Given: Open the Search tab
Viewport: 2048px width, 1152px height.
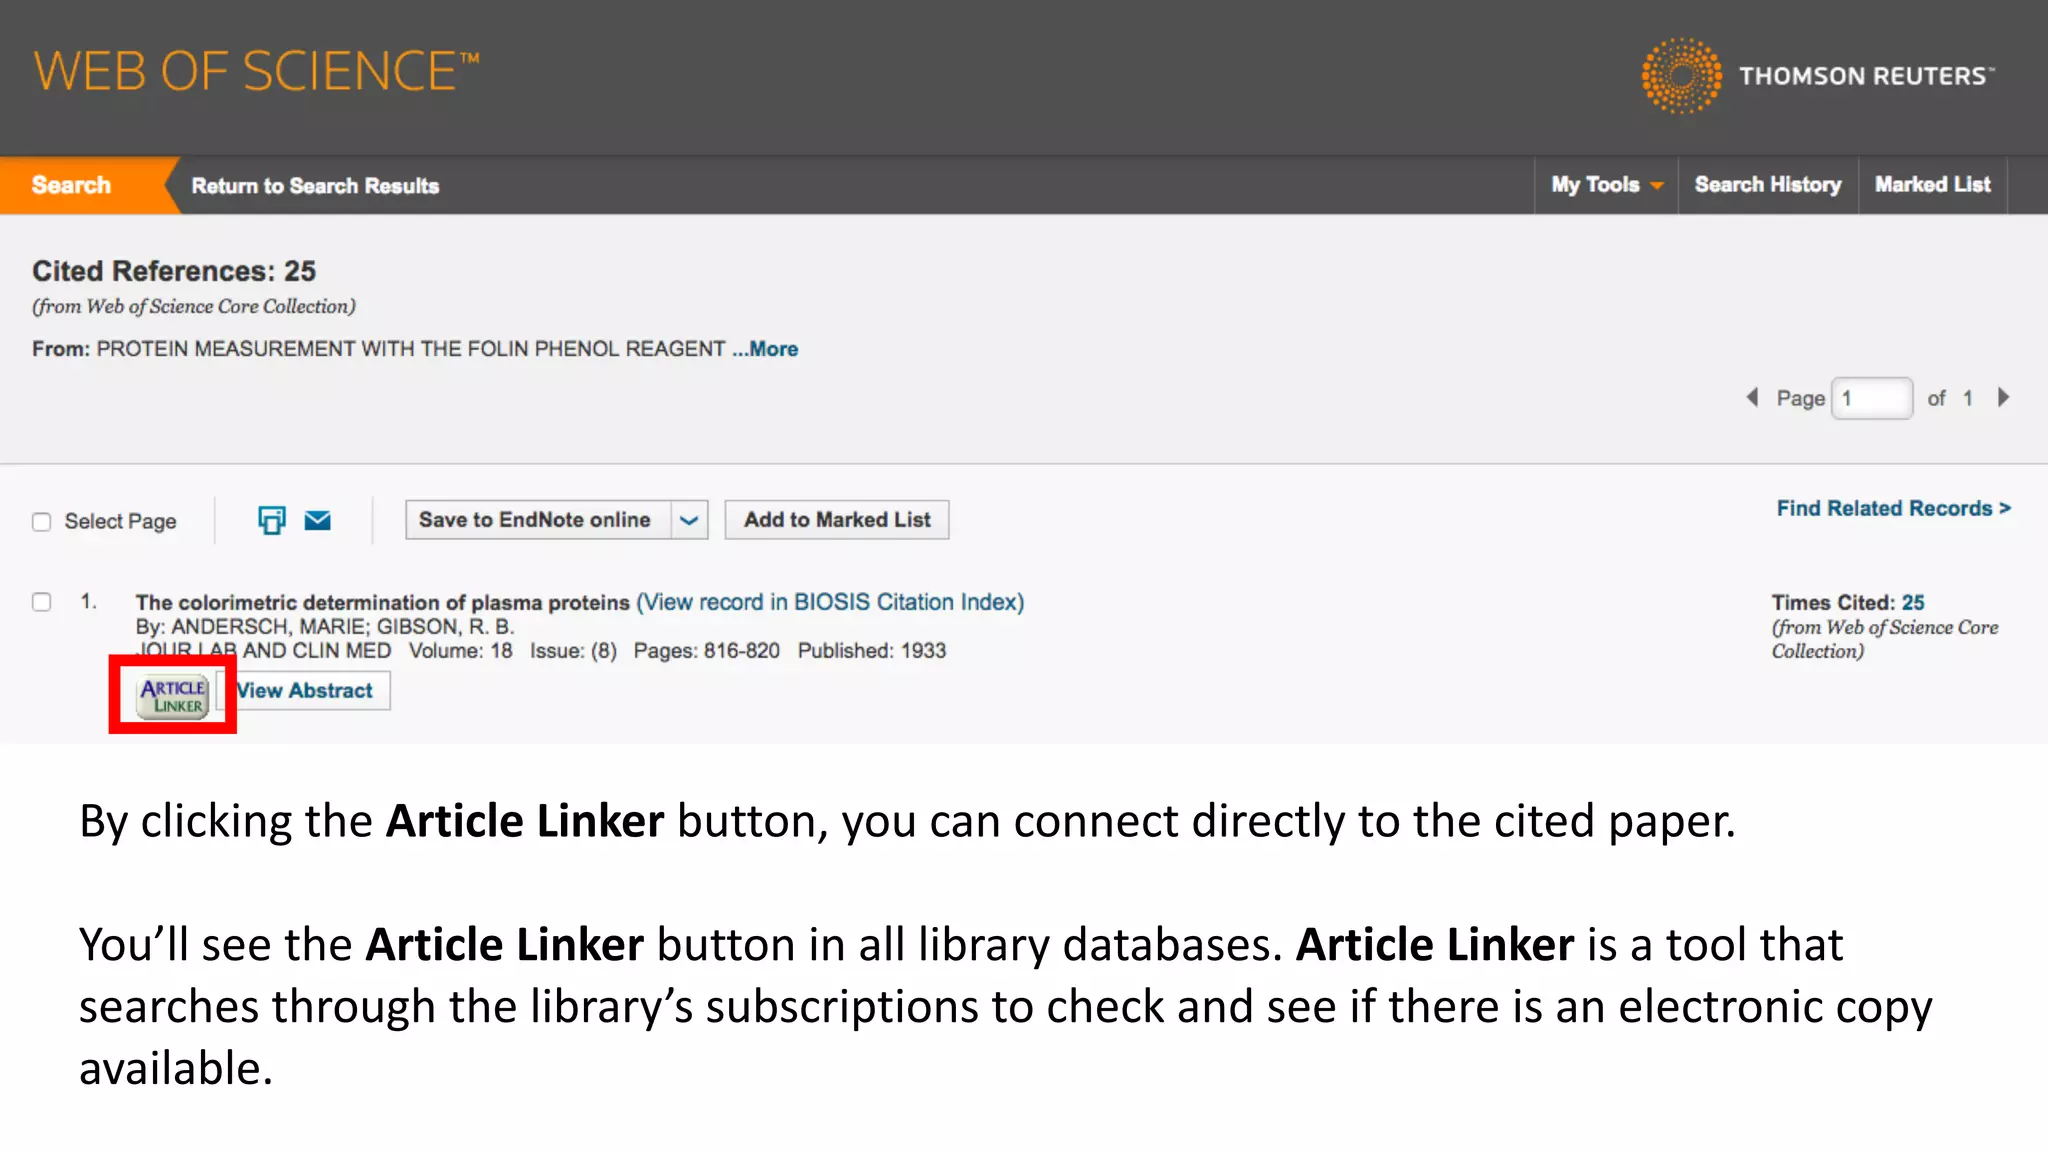Looking at the screenshot, I should pyautogui.click(x=72, y=185).
